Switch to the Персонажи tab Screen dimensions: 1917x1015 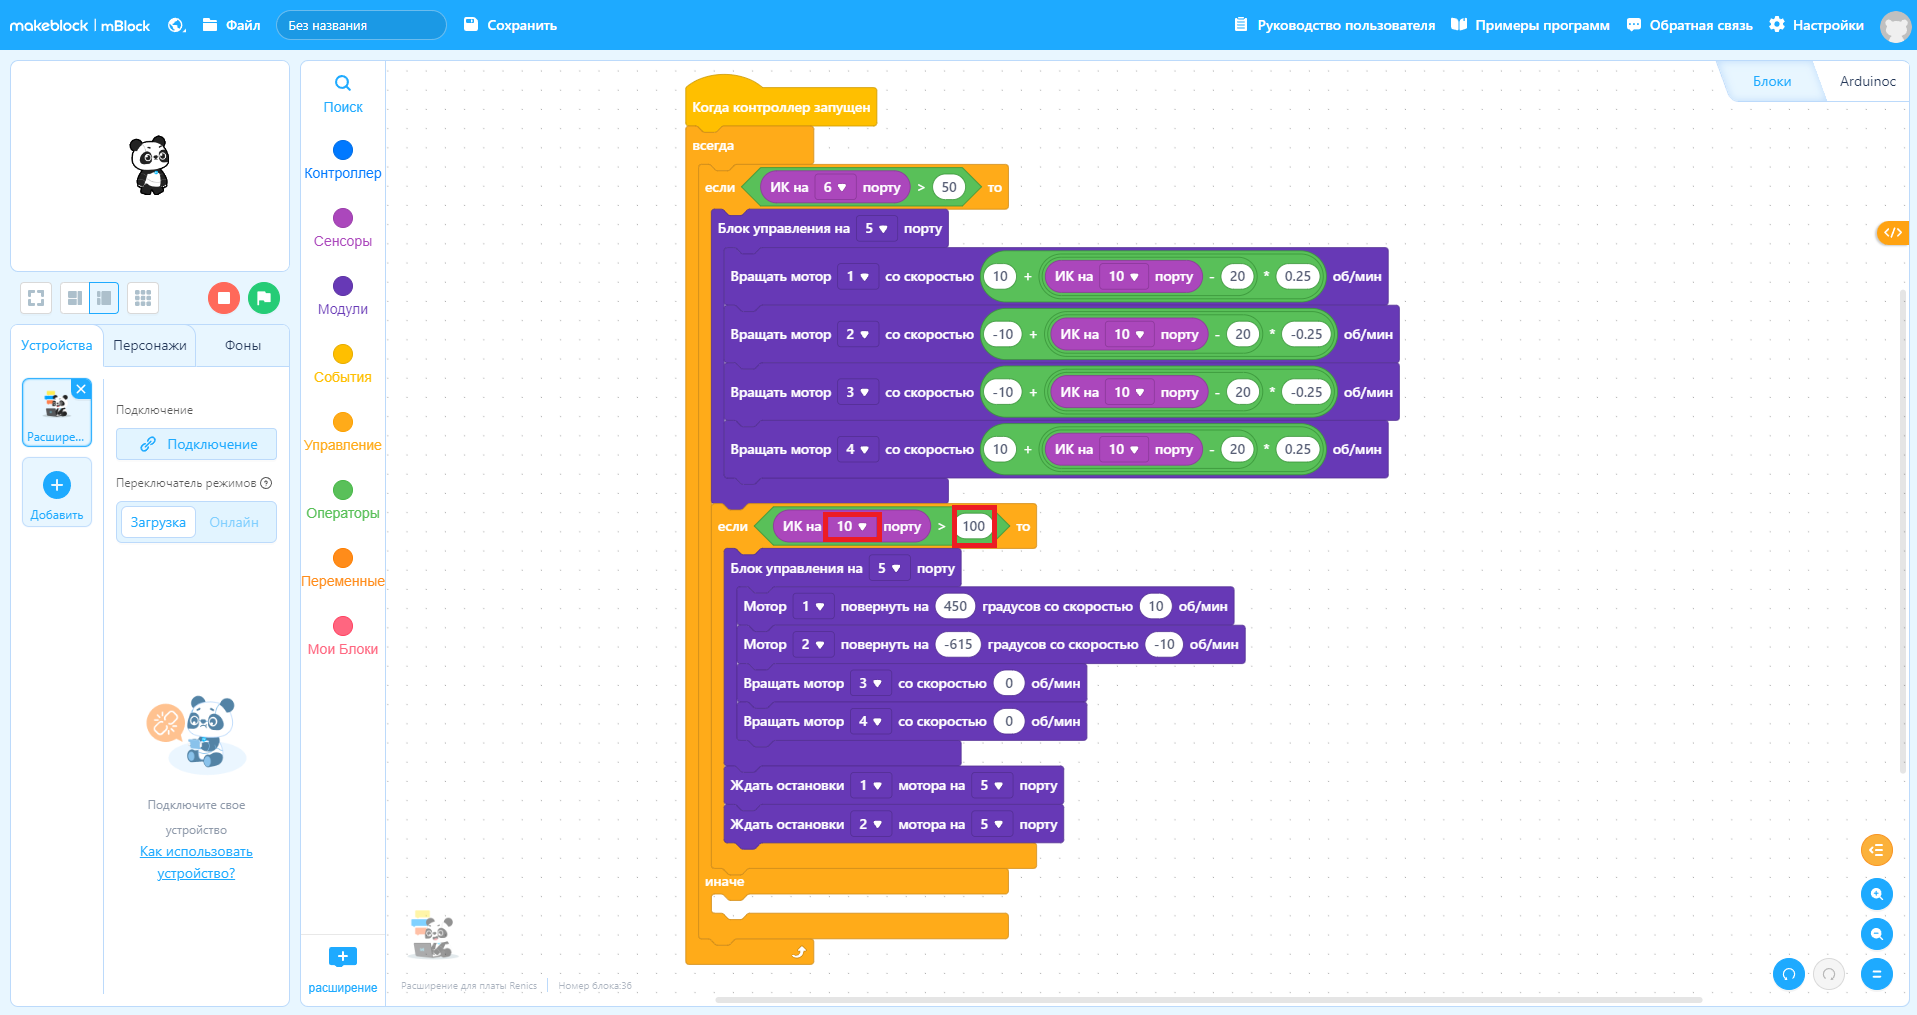click(x=150, y=345)
